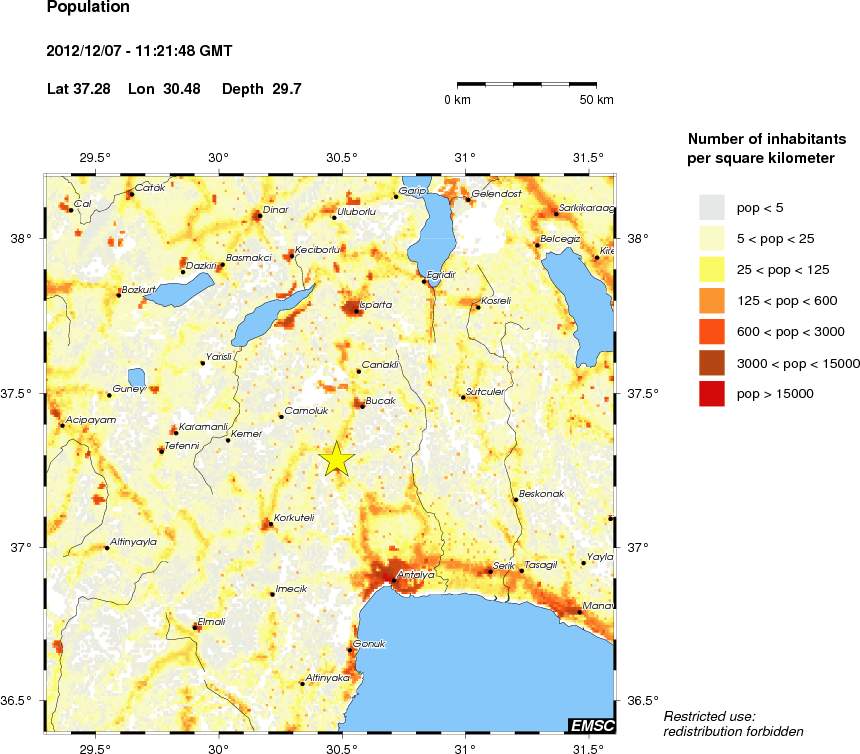
Task: Click the Korkuteli city dot
Action: (x=270, y=524)
